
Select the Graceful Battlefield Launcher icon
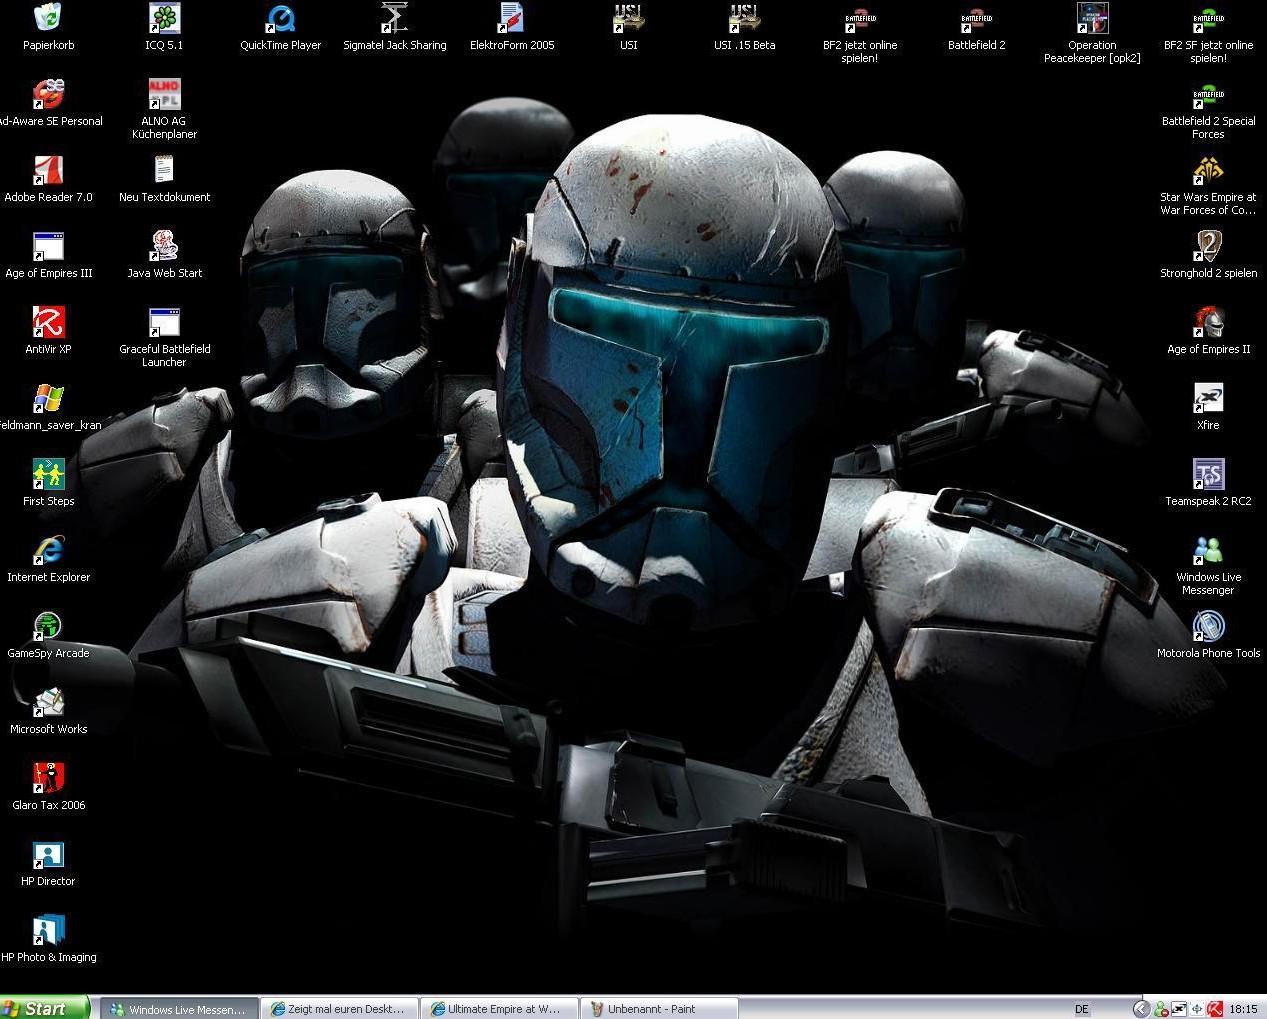[164, 322]
